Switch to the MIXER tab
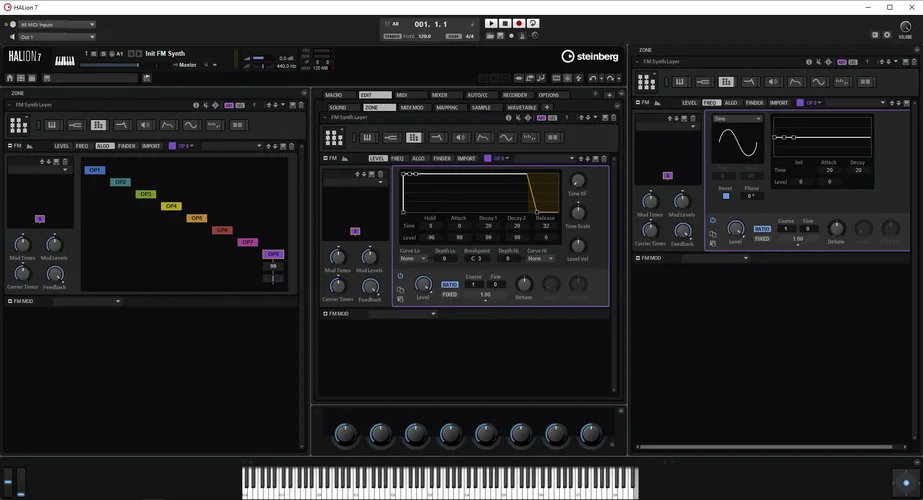The width and height of the screenshot is (923, 500). (x=439, y=95)
